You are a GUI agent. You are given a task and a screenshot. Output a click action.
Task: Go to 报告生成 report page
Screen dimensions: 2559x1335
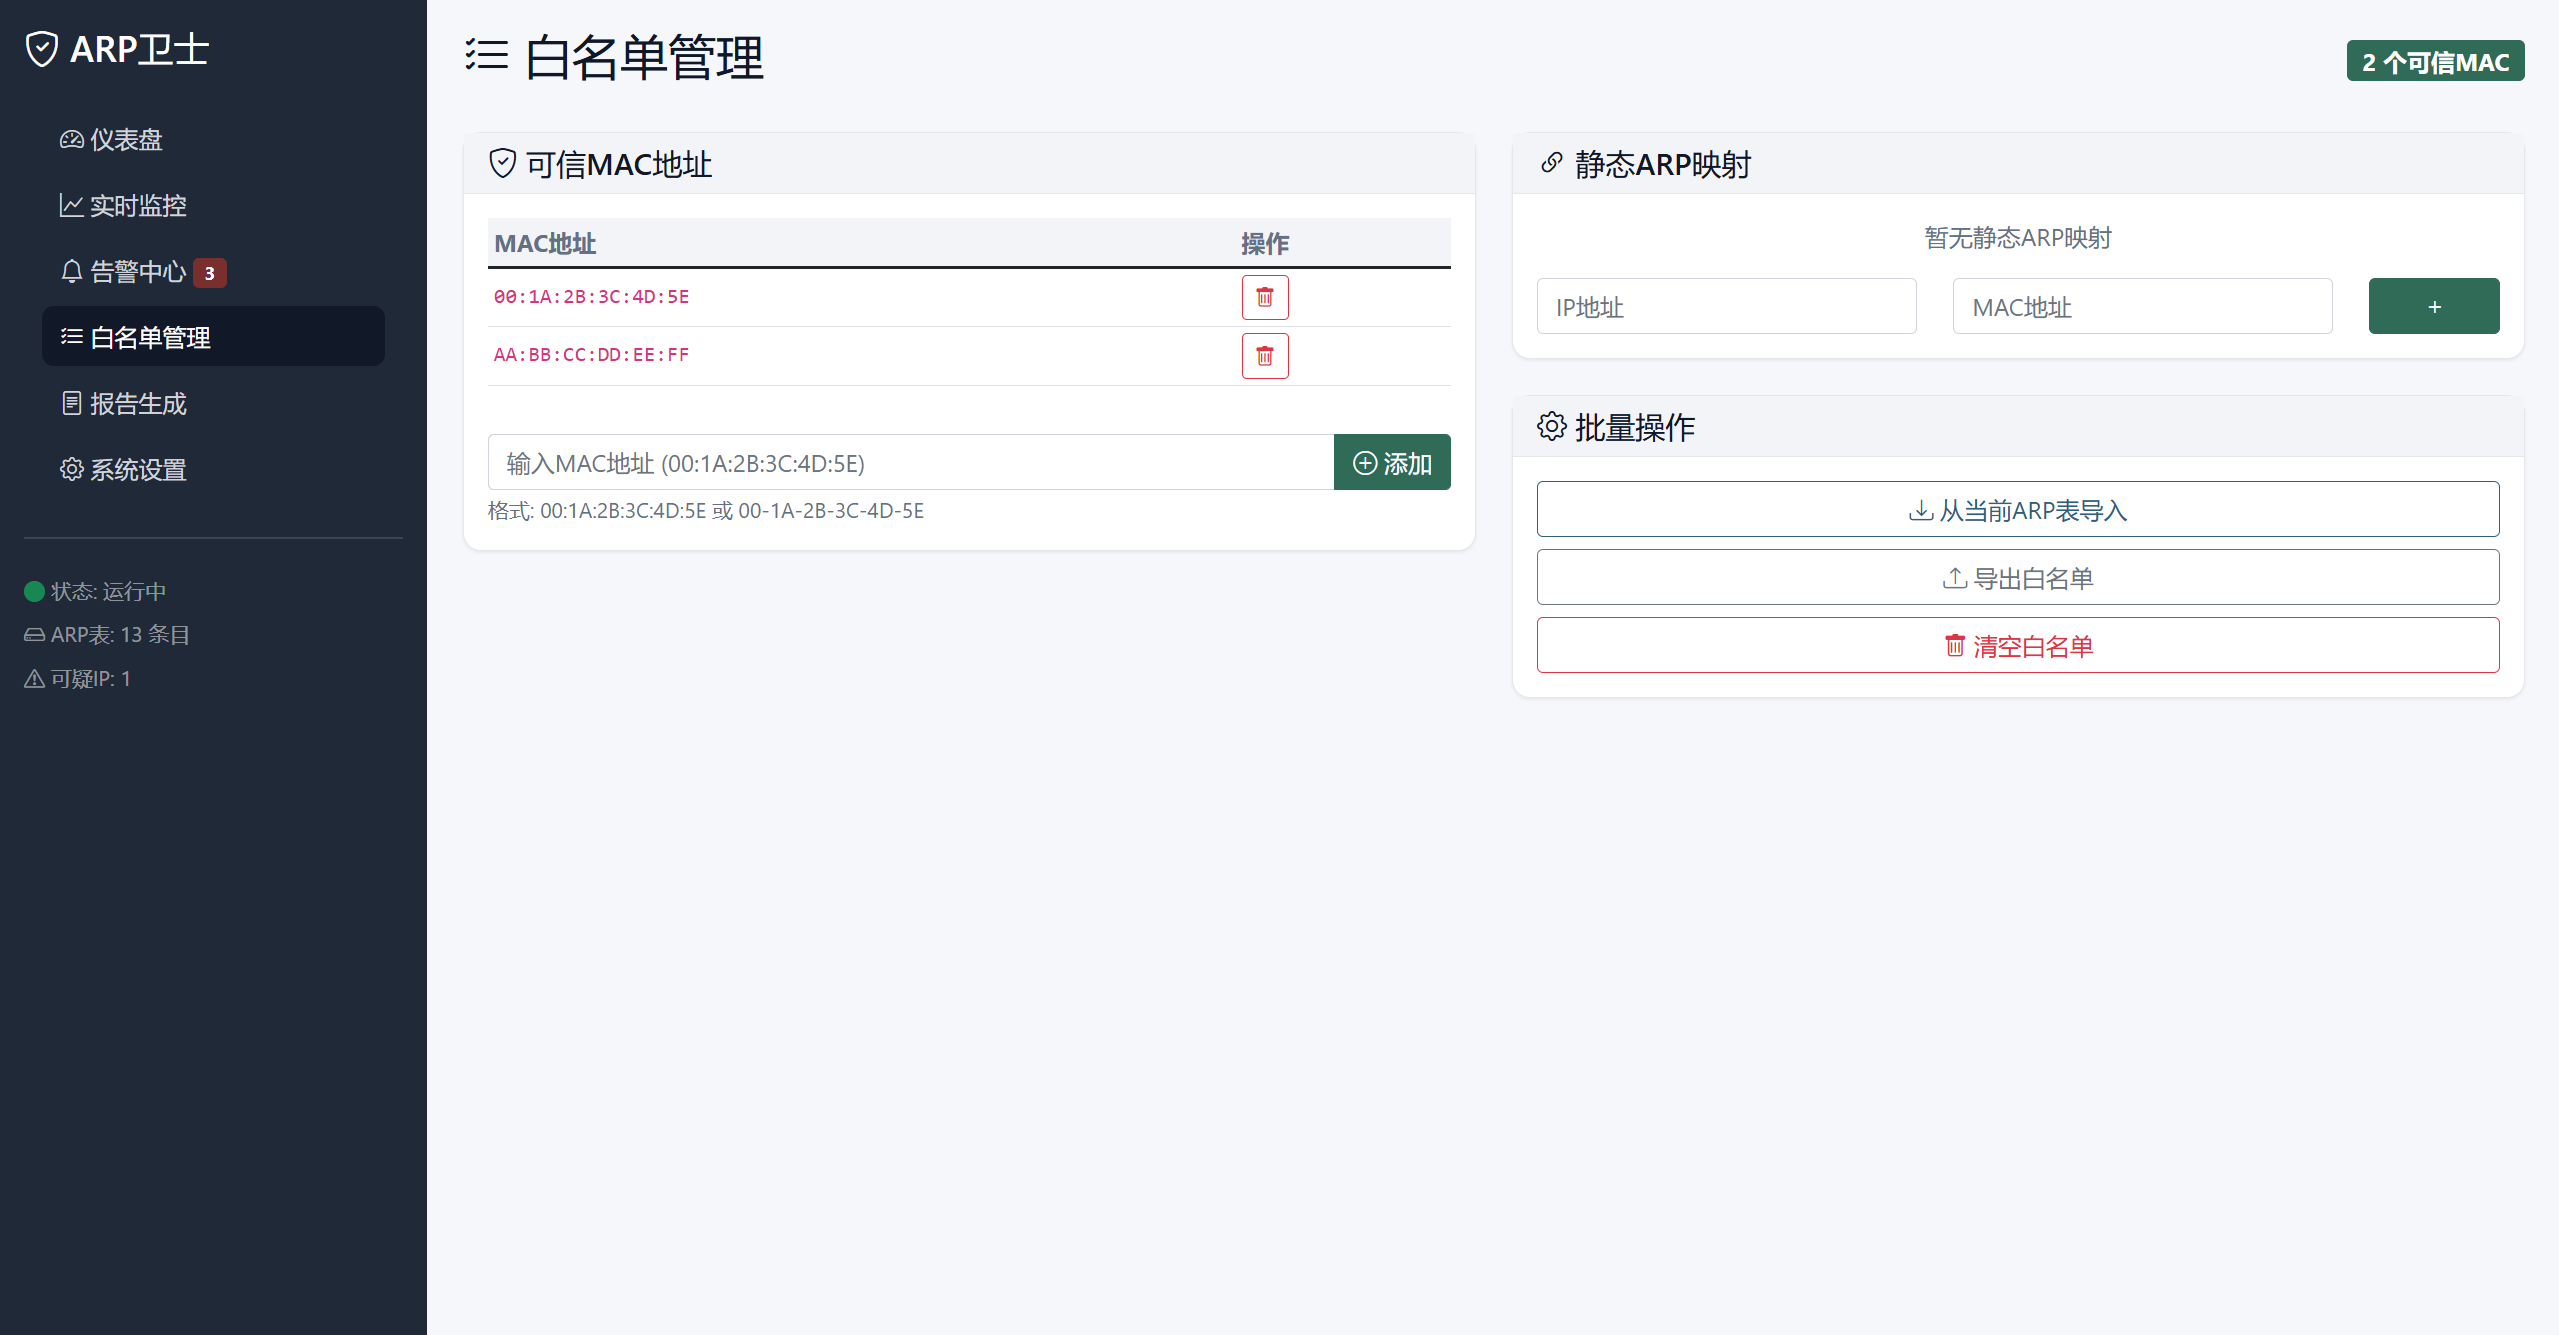(137, 404)
